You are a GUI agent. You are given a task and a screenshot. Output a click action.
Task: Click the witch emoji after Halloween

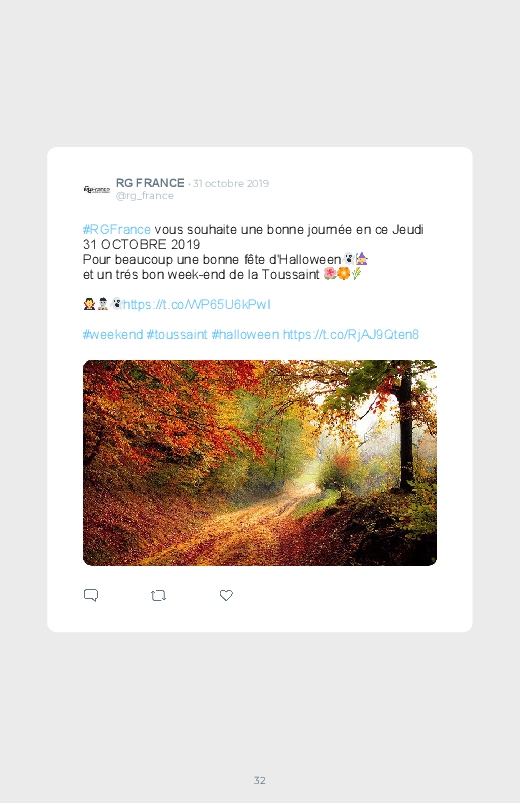click(362, 259)
